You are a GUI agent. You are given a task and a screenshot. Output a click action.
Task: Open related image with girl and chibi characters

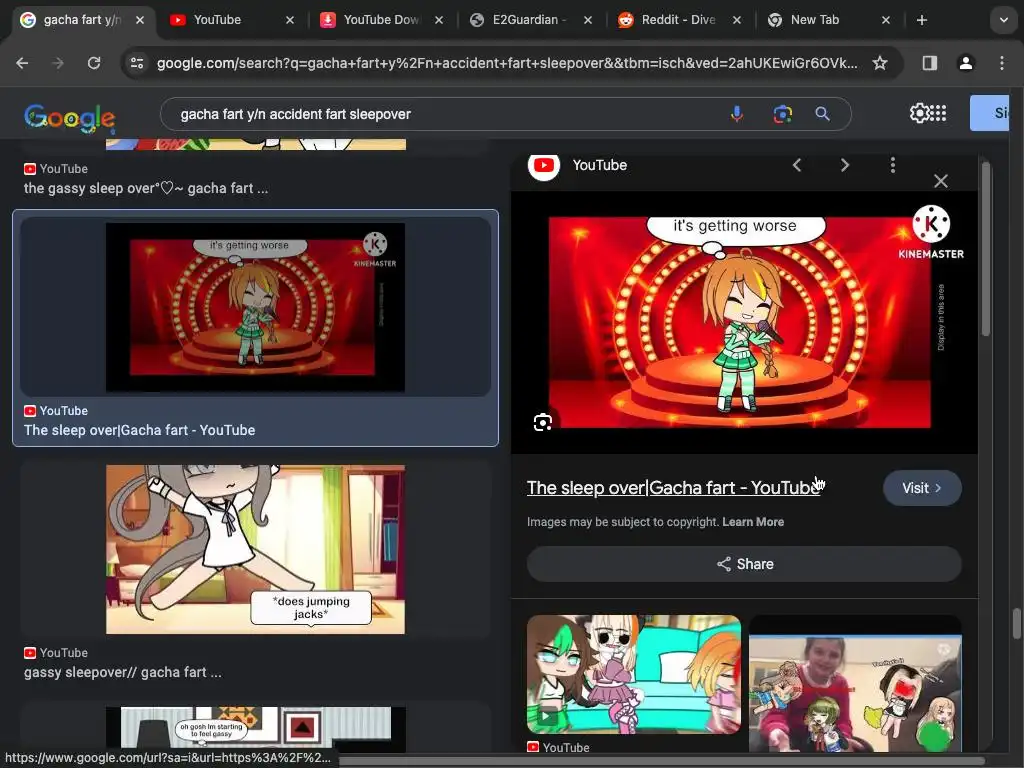point(855,692)
